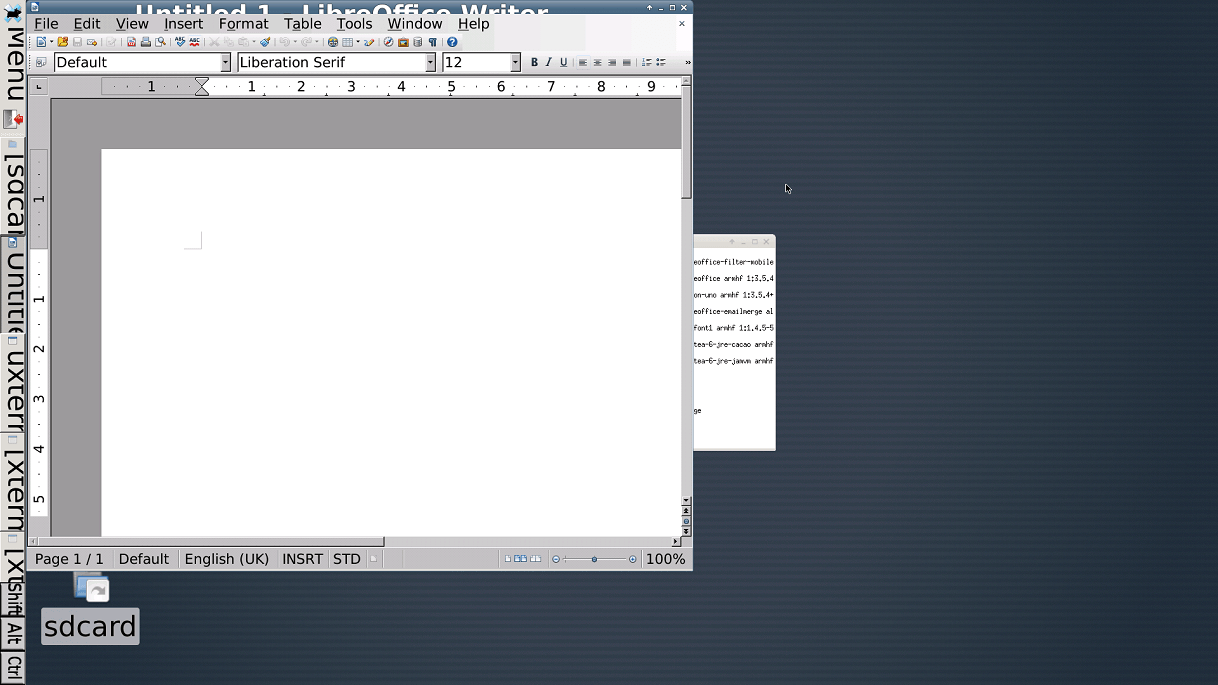Select single-page view layout icon

(508, 559)
